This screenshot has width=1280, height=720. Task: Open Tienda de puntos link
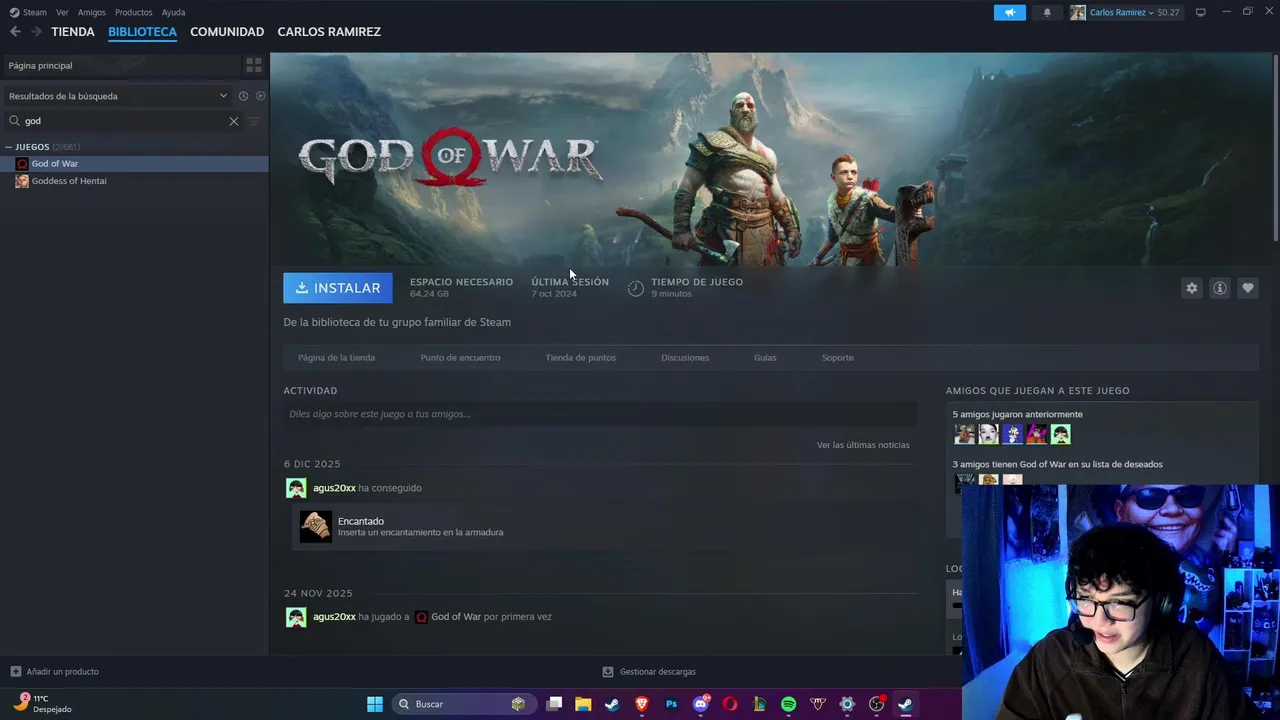point(580,358)
